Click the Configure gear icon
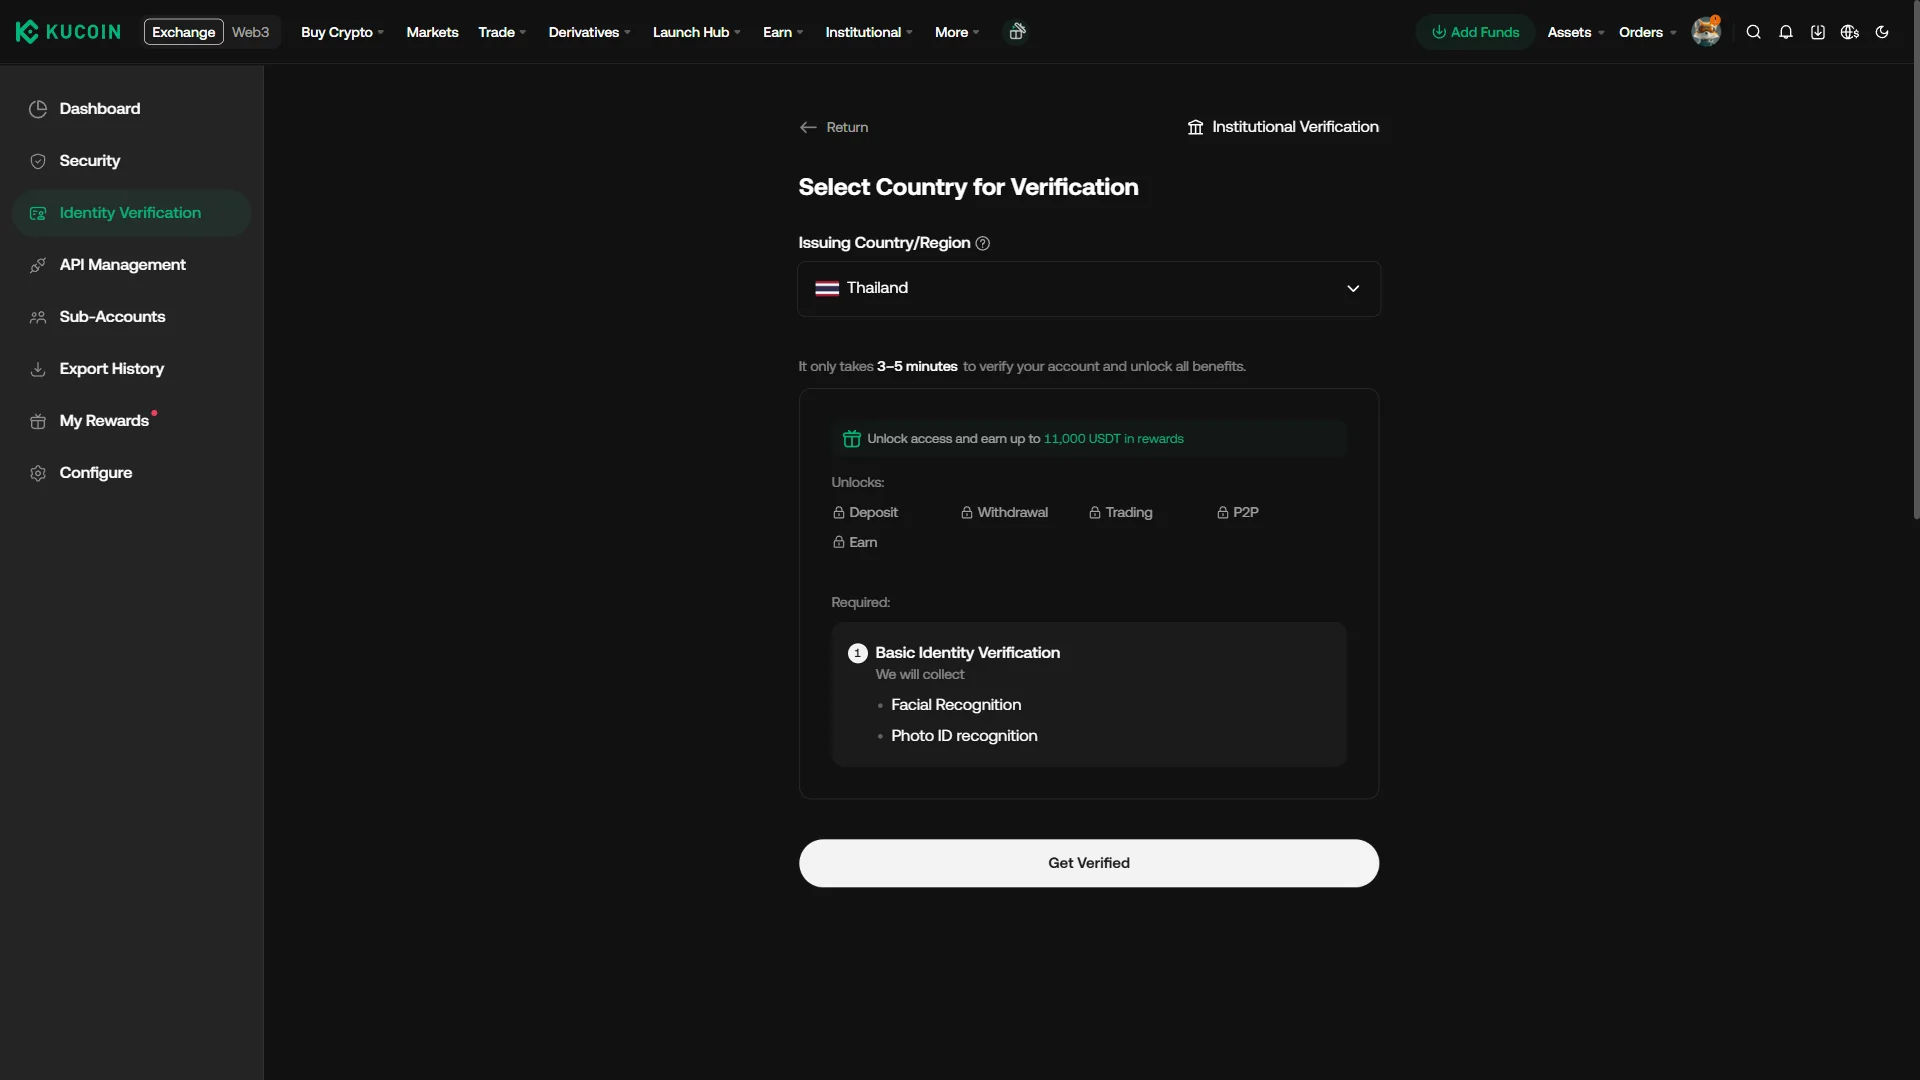The width and height of the screenshot is (1920, 1080). coord(38,473)
